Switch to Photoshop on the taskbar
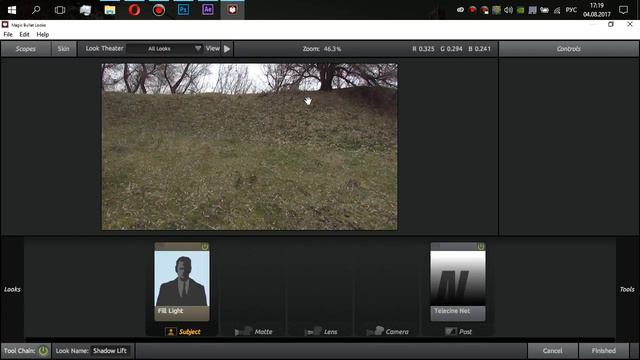 [183, 9]
